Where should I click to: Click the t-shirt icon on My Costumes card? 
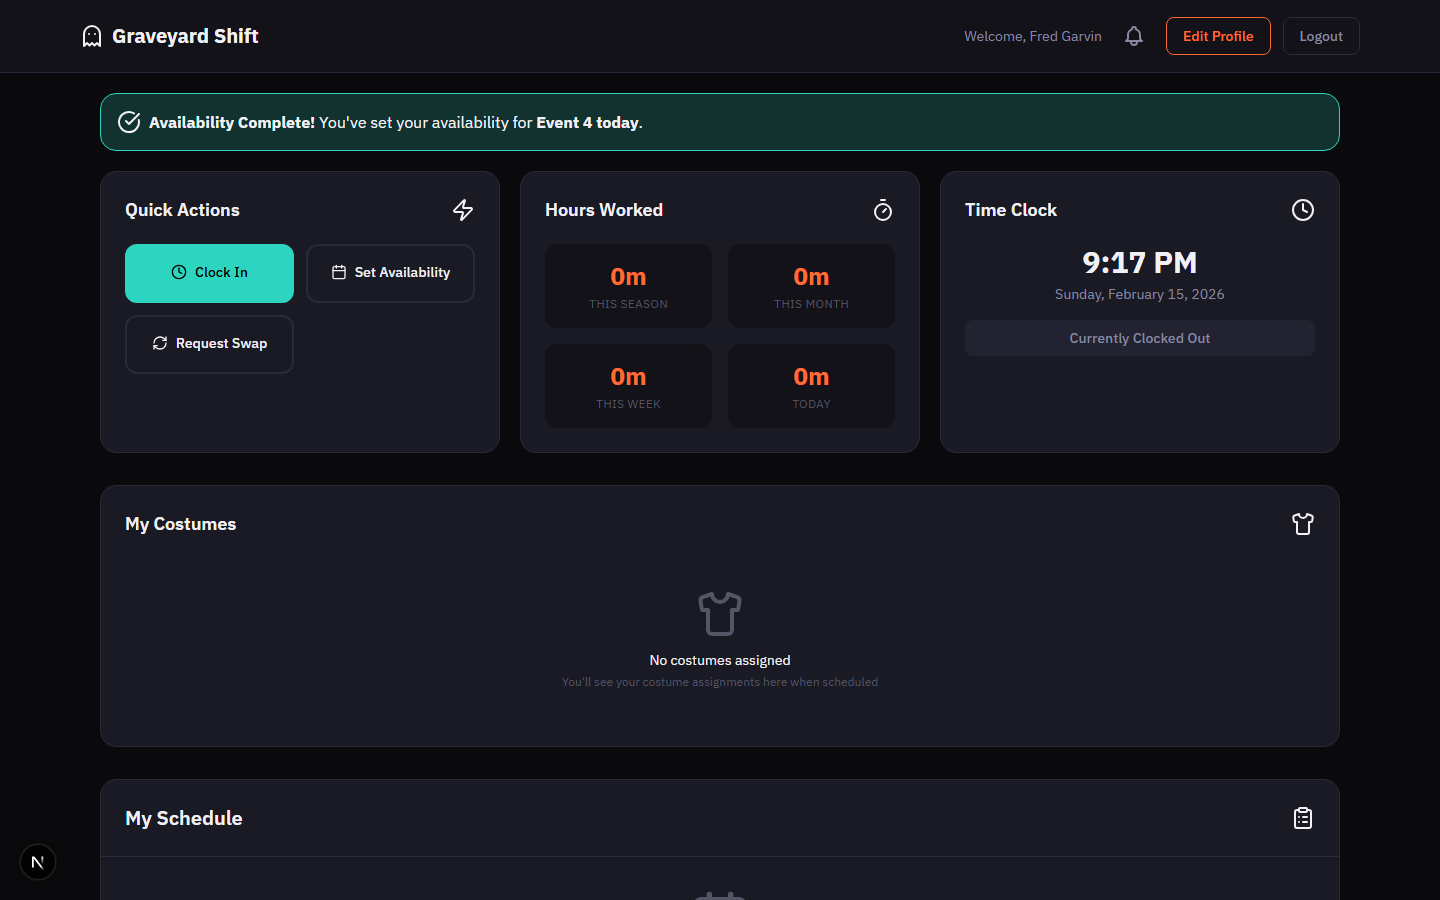[1302, 523]
